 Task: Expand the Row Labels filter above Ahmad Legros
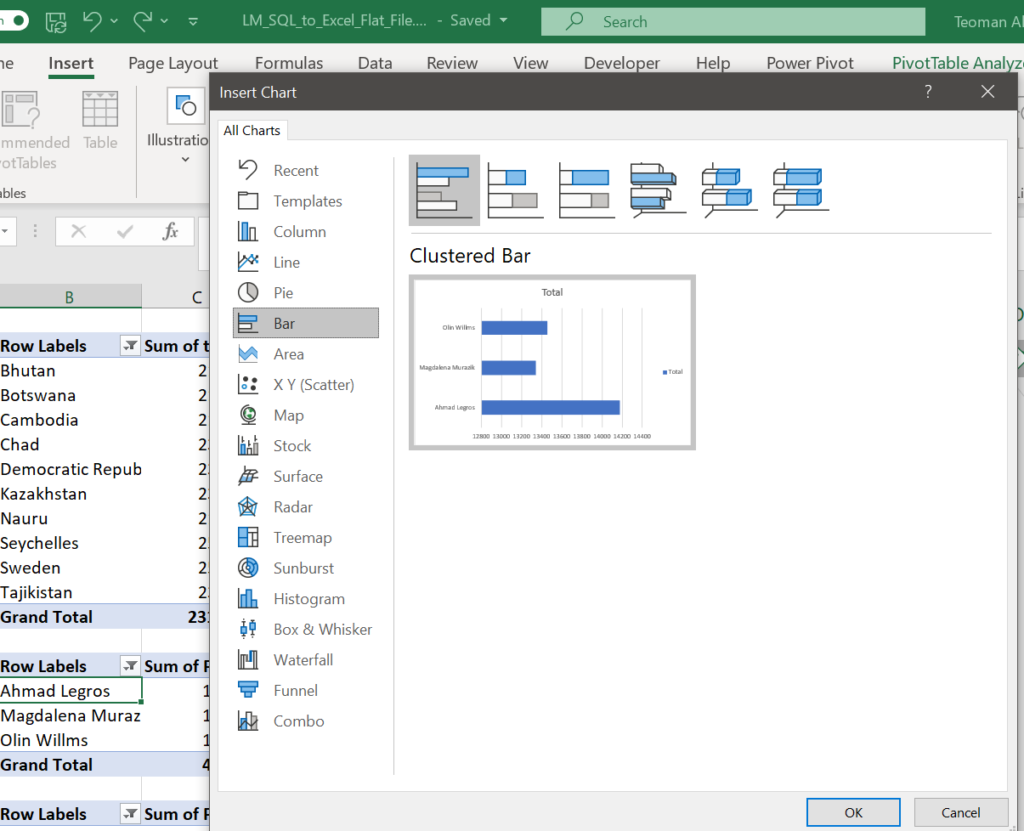click(x=130, y=666)
